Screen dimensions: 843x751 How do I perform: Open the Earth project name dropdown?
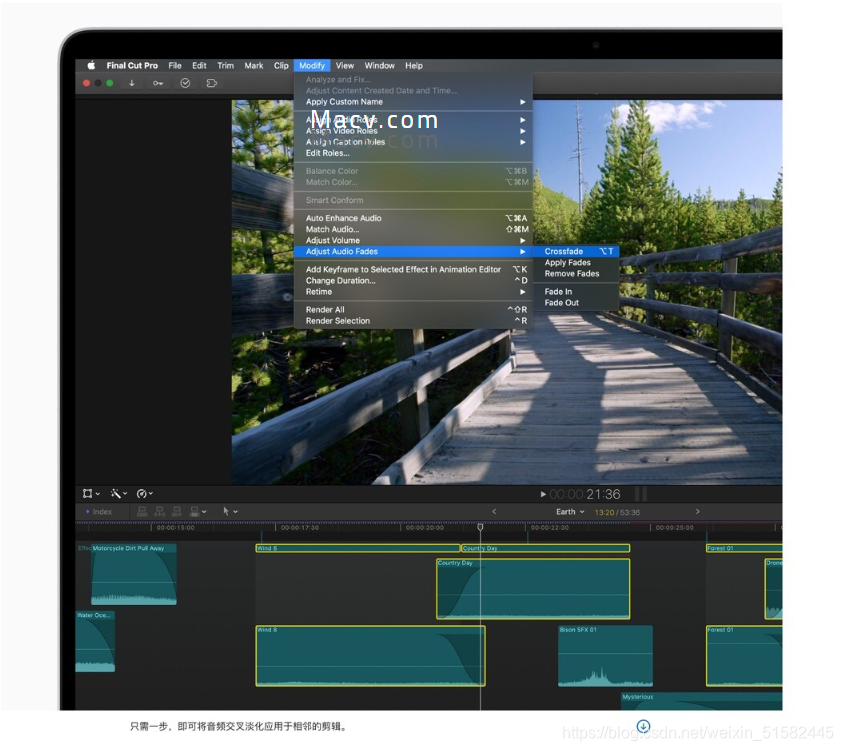pos(570,512)
